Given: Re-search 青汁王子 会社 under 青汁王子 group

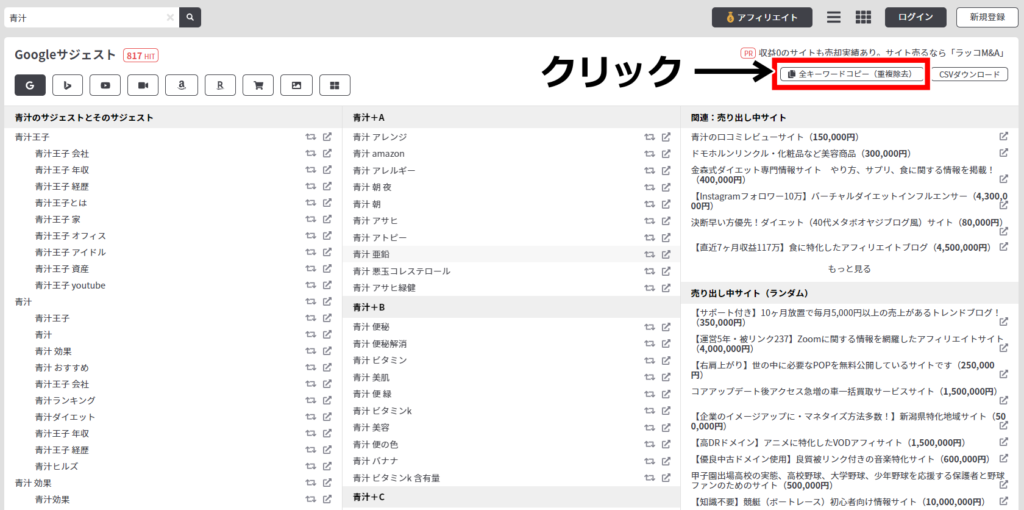Looking at the screenshot, I should click(311, 153).
